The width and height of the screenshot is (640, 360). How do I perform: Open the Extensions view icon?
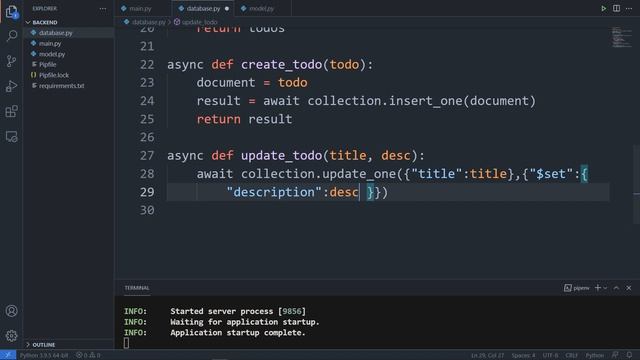pyautogui.click(x=11, y=111)
